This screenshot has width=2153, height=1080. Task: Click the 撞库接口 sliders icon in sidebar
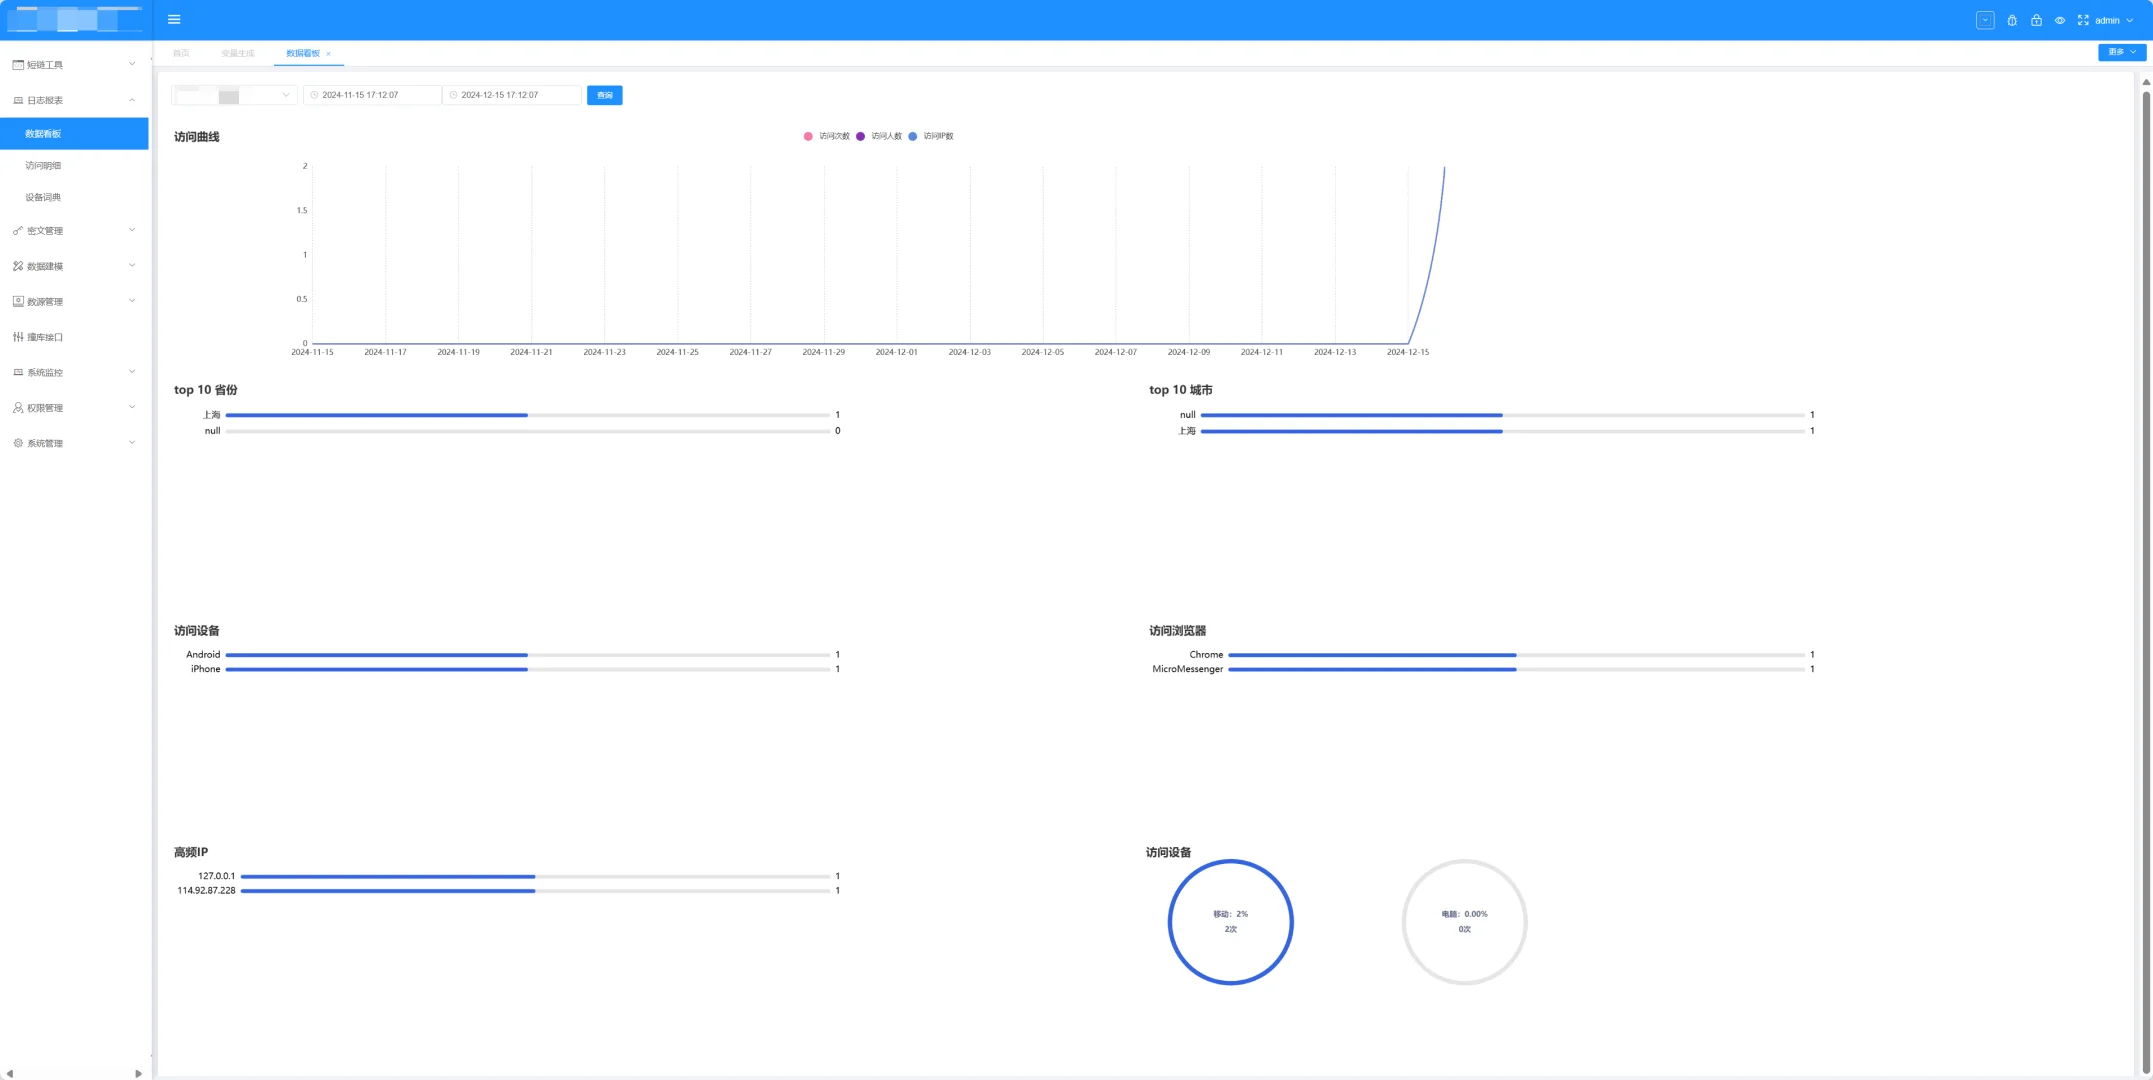pos(18,337)
